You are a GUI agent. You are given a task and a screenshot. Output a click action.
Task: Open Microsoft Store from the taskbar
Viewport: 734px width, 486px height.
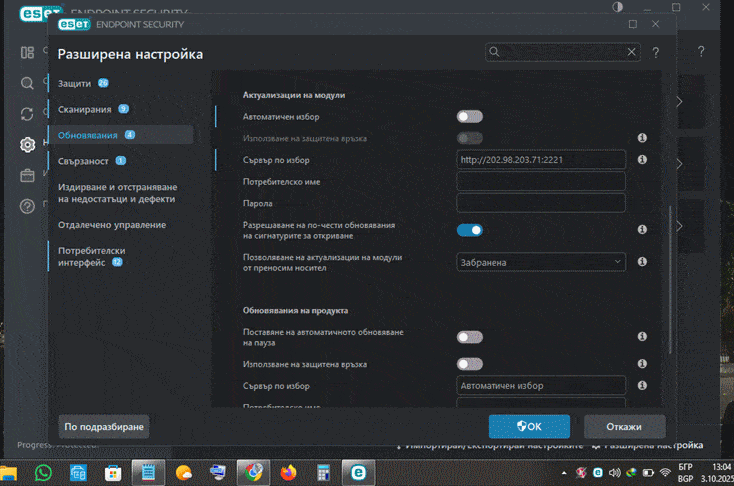113,473
